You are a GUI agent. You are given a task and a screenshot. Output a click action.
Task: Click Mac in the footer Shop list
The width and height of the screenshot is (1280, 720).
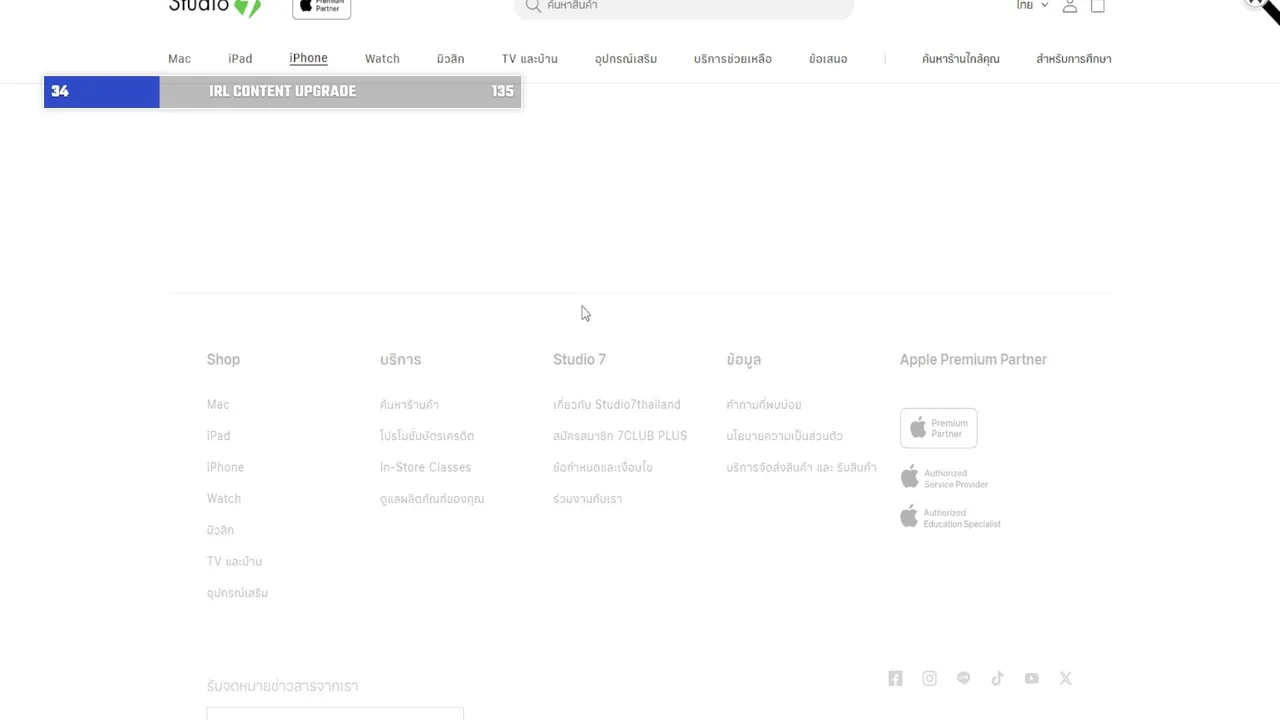[x=218, y=404]
